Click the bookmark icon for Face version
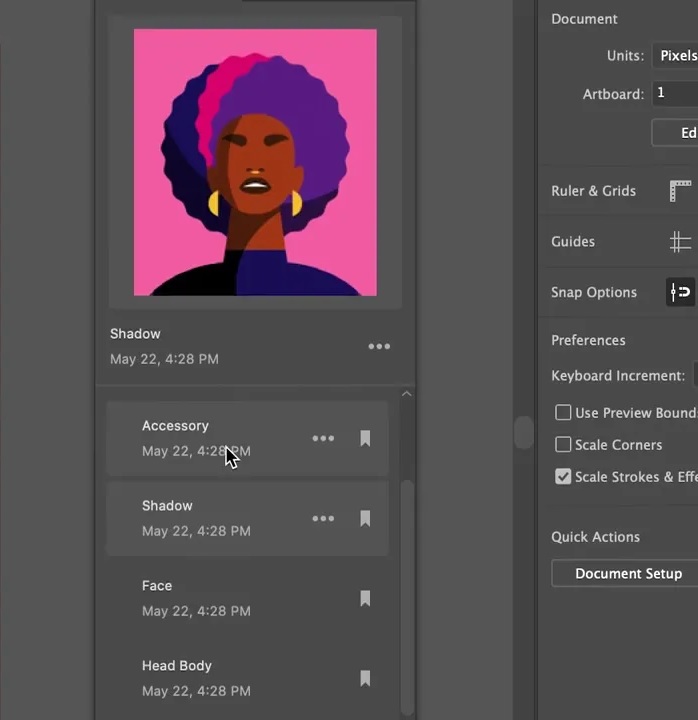This screenshot has width=698, height=720. point(365,598)
